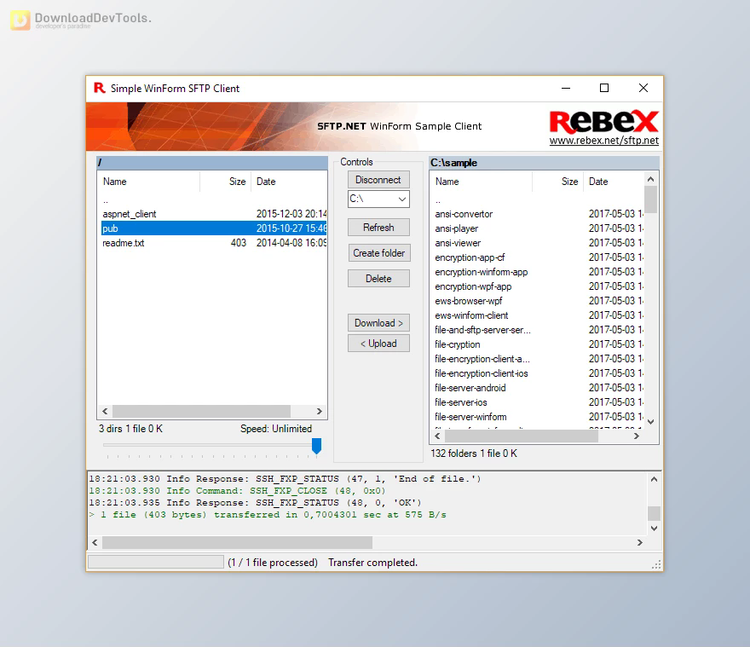Click log pane vertical scroll up arrow
The width and height of the screenshot is (750, 647).
(x=654, y=479)
